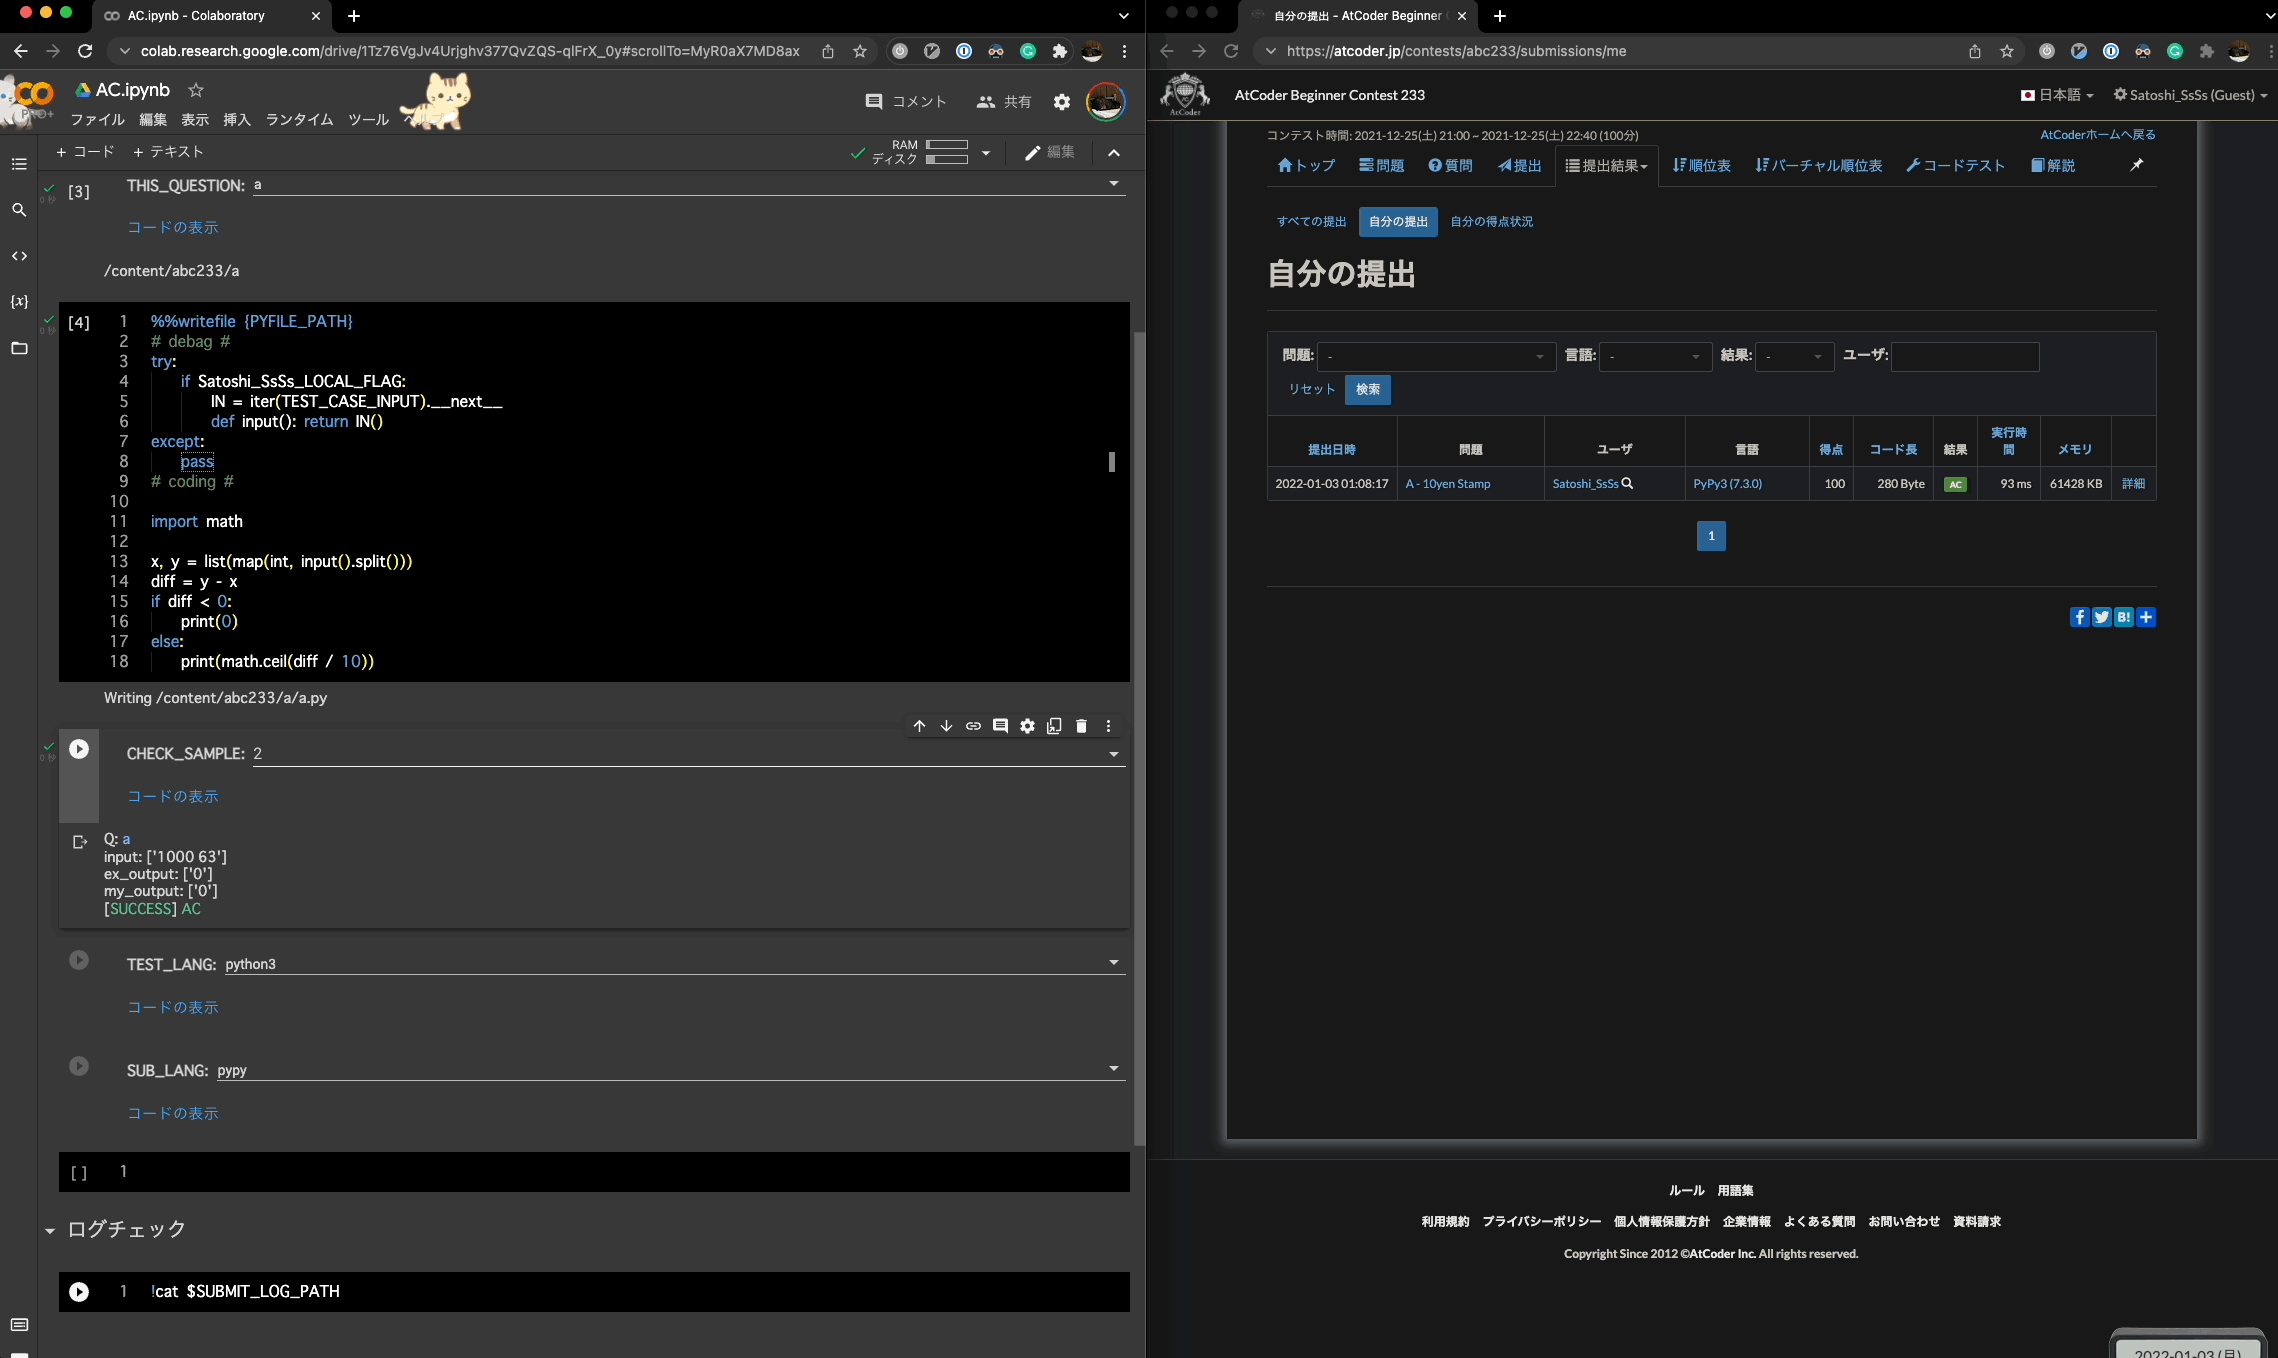Bookmark the Colab page star in address bar
The image size is (2278, 1358).
point(860,51)
